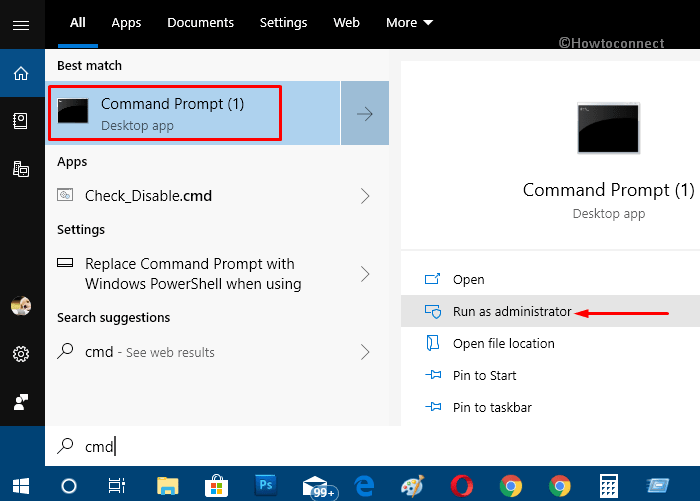Expand Command Prompt details with the arrow

coord(365,113)
